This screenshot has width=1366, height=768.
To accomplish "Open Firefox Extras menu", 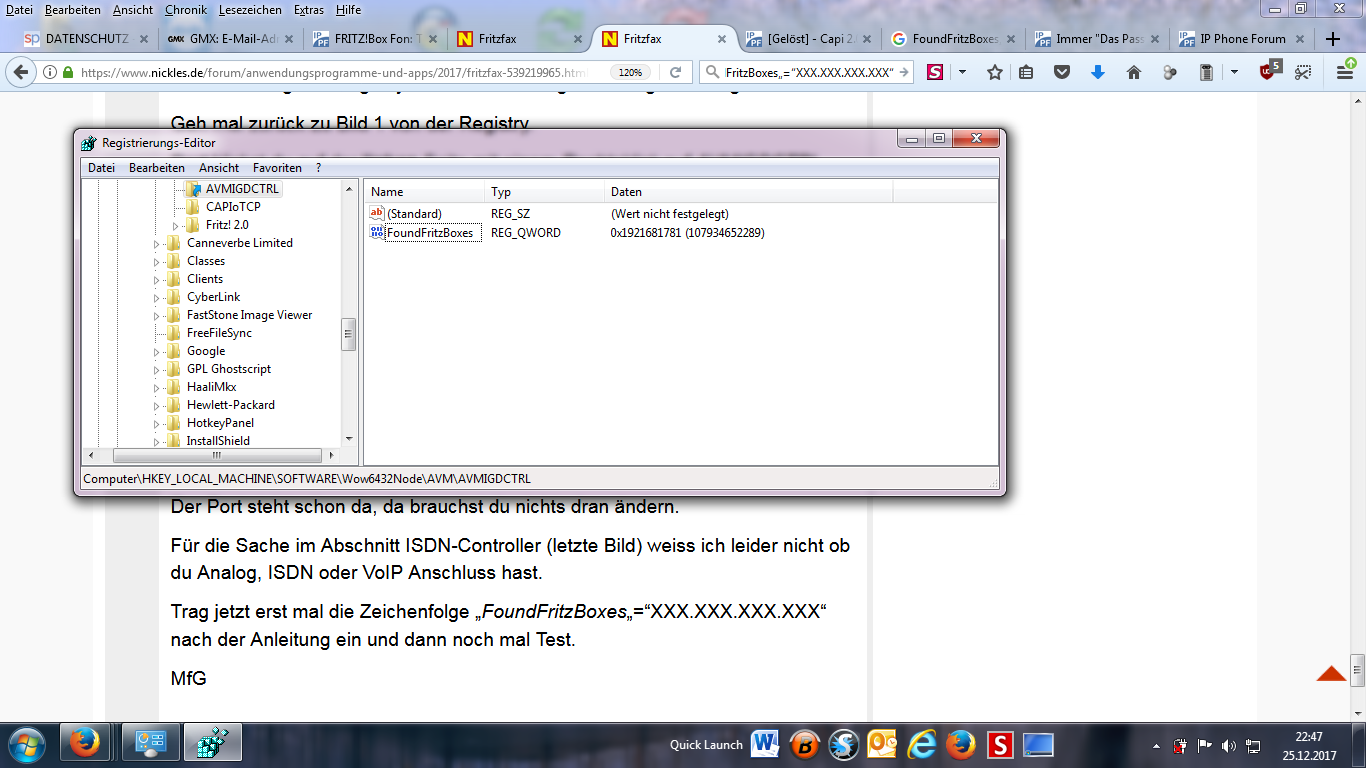I will tap(309, 9).
